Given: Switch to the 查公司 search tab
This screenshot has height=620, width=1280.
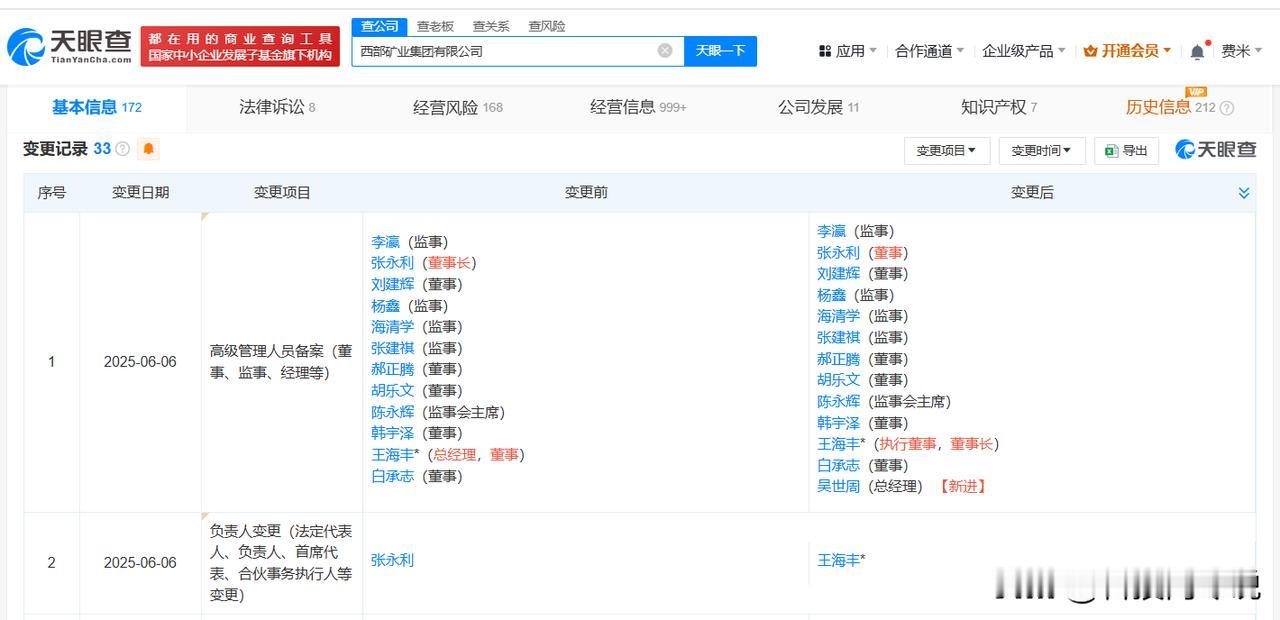Looking at the screenshot, I should (379, 26).
